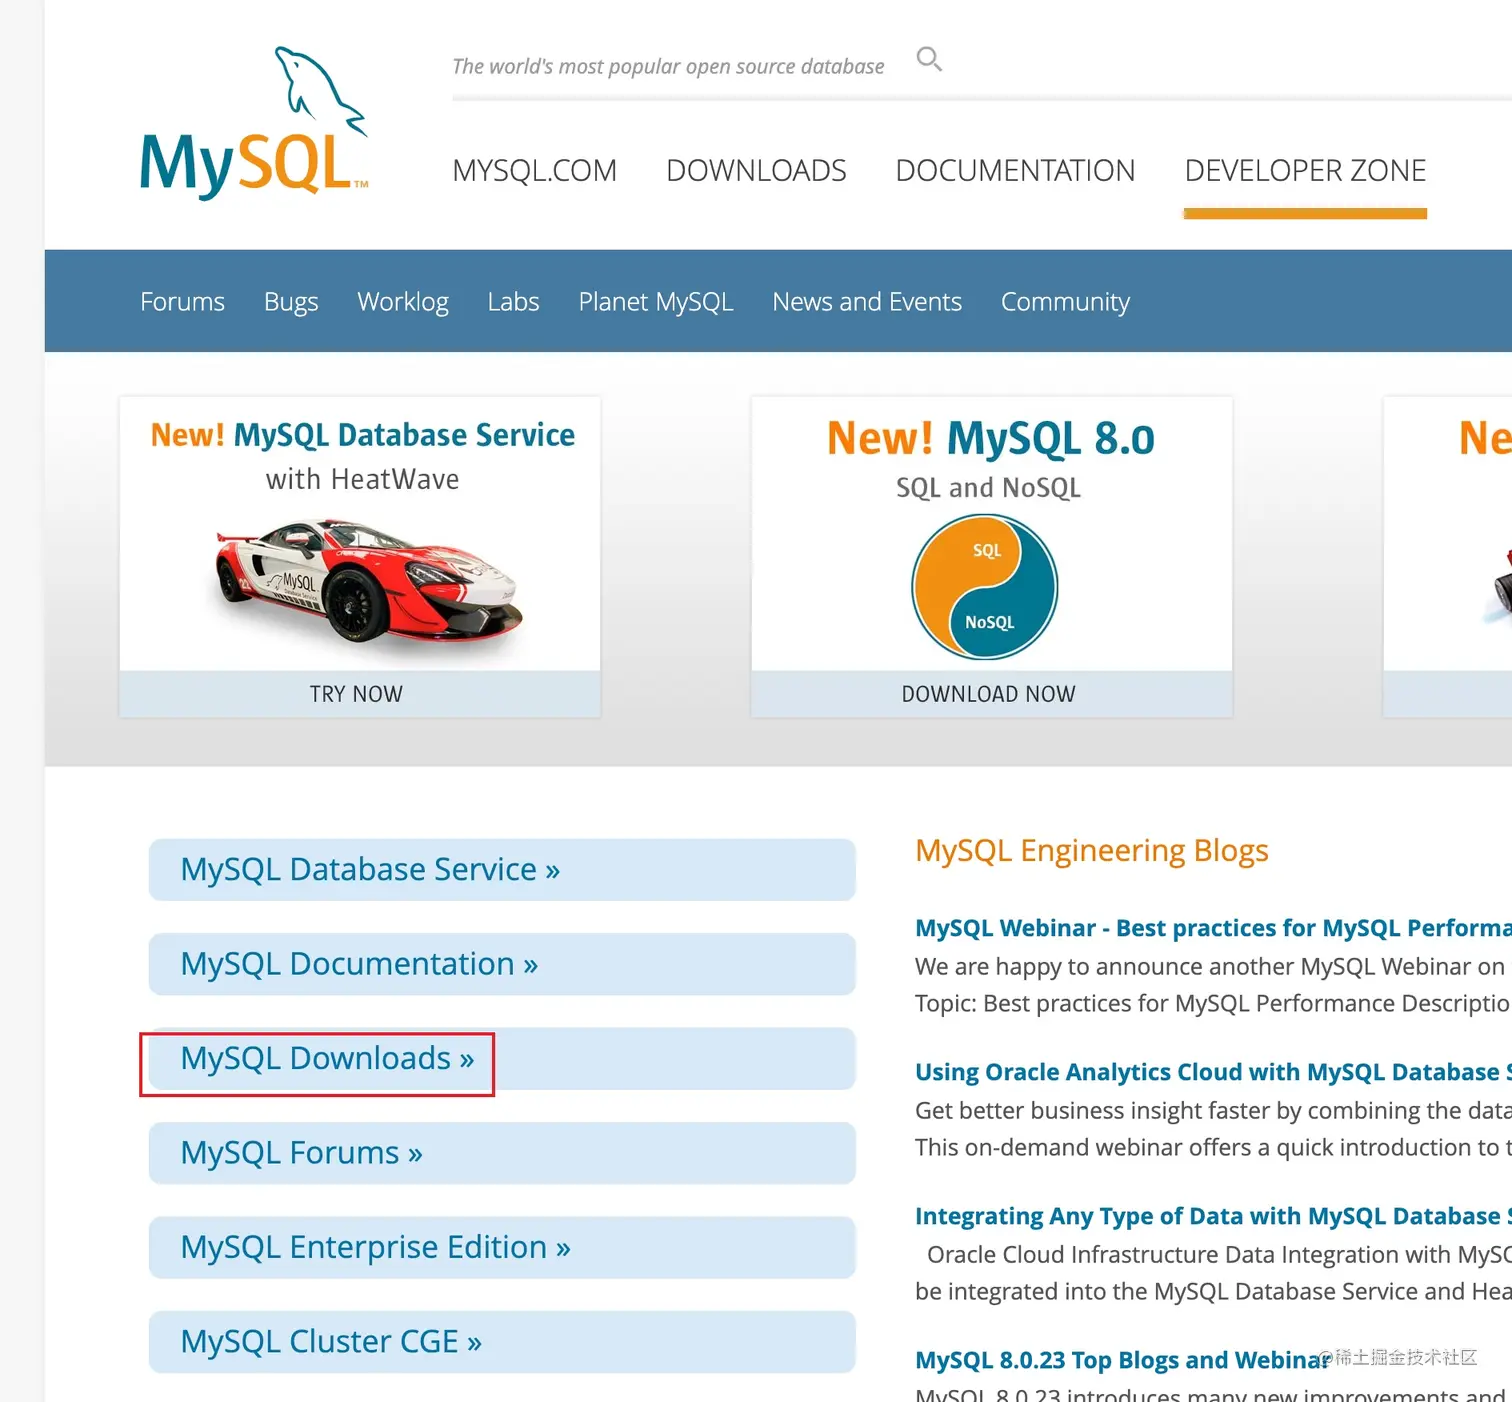1512x1402 pixels.
Task: Click the MySQL Engineering Blogs heading
Action: tap(1091, 851)
